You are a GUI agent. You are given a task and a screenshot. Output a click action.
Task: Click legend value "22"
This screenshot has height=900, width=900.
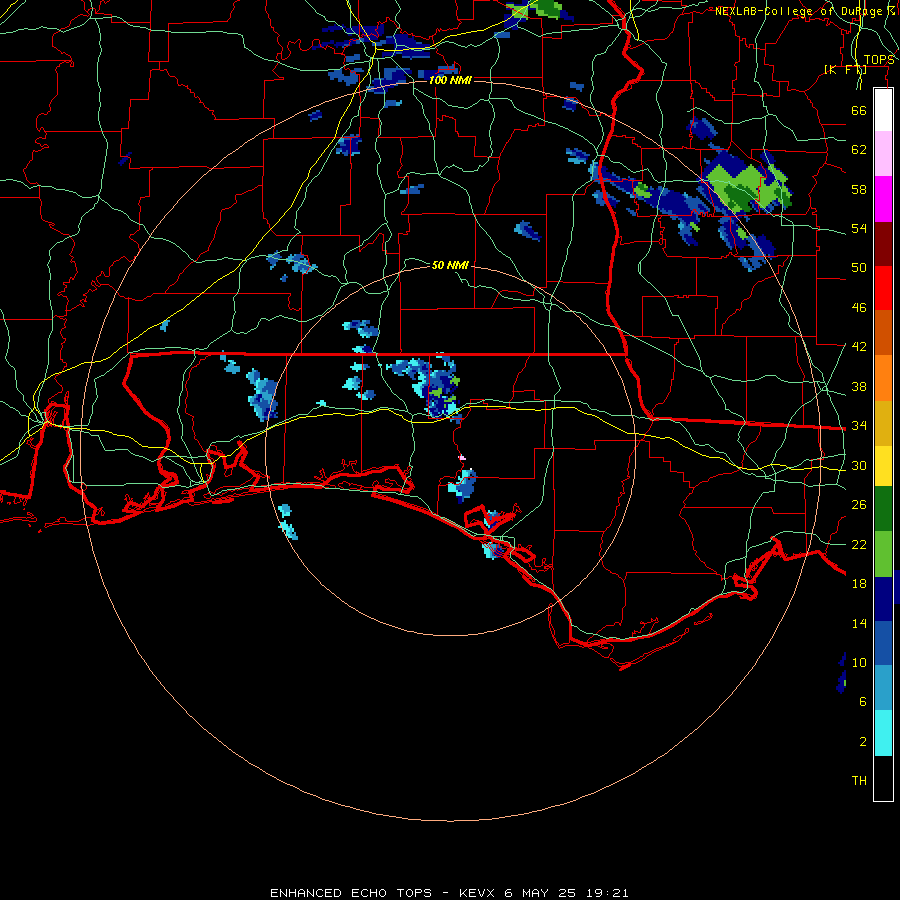[x=859, y=545]
